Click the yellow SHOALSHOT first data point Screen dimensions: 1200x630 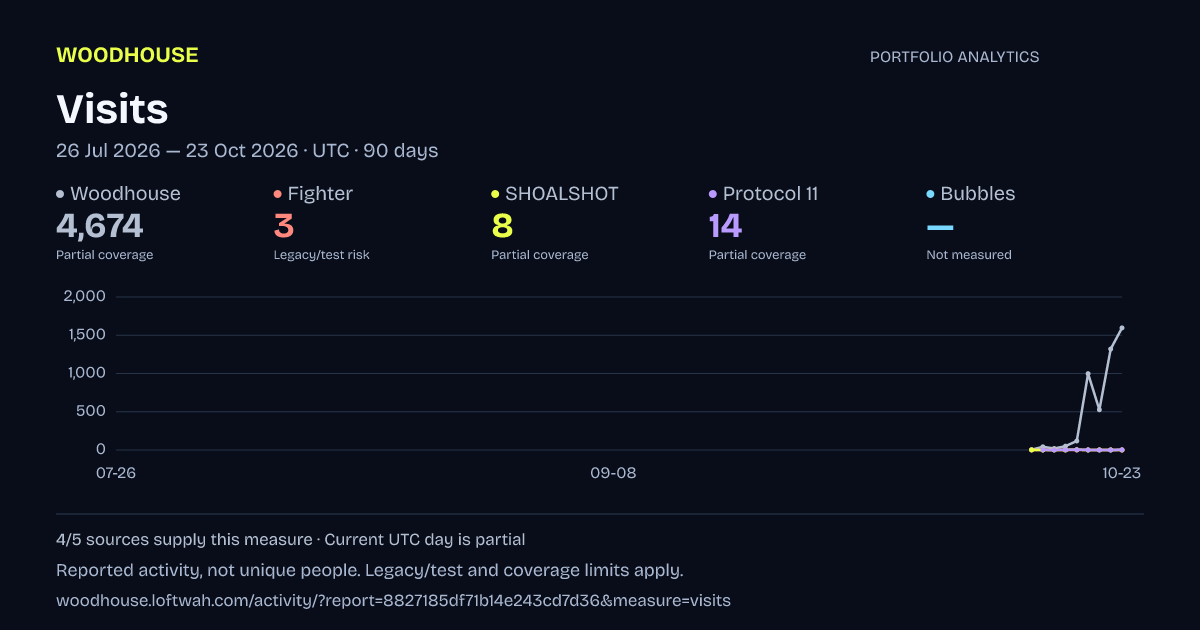tap(1032, 450)
